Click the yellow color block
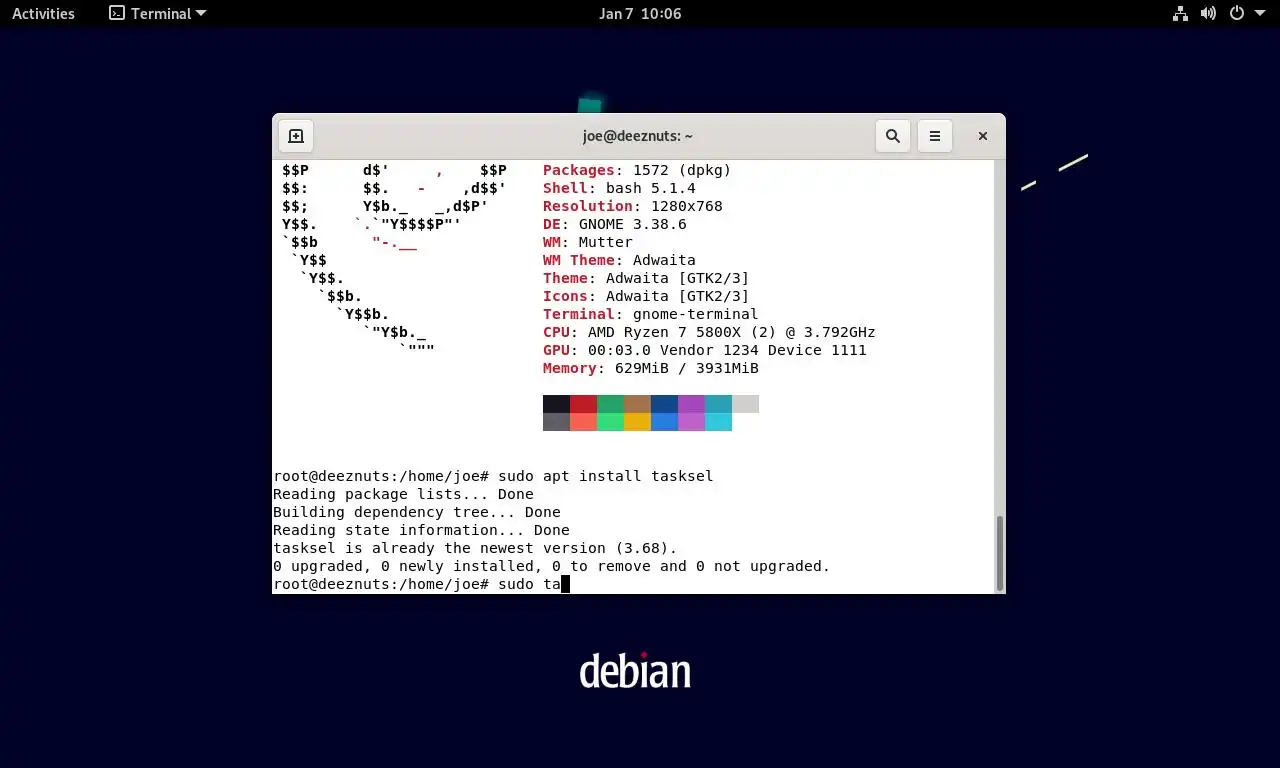 (637, 422)
